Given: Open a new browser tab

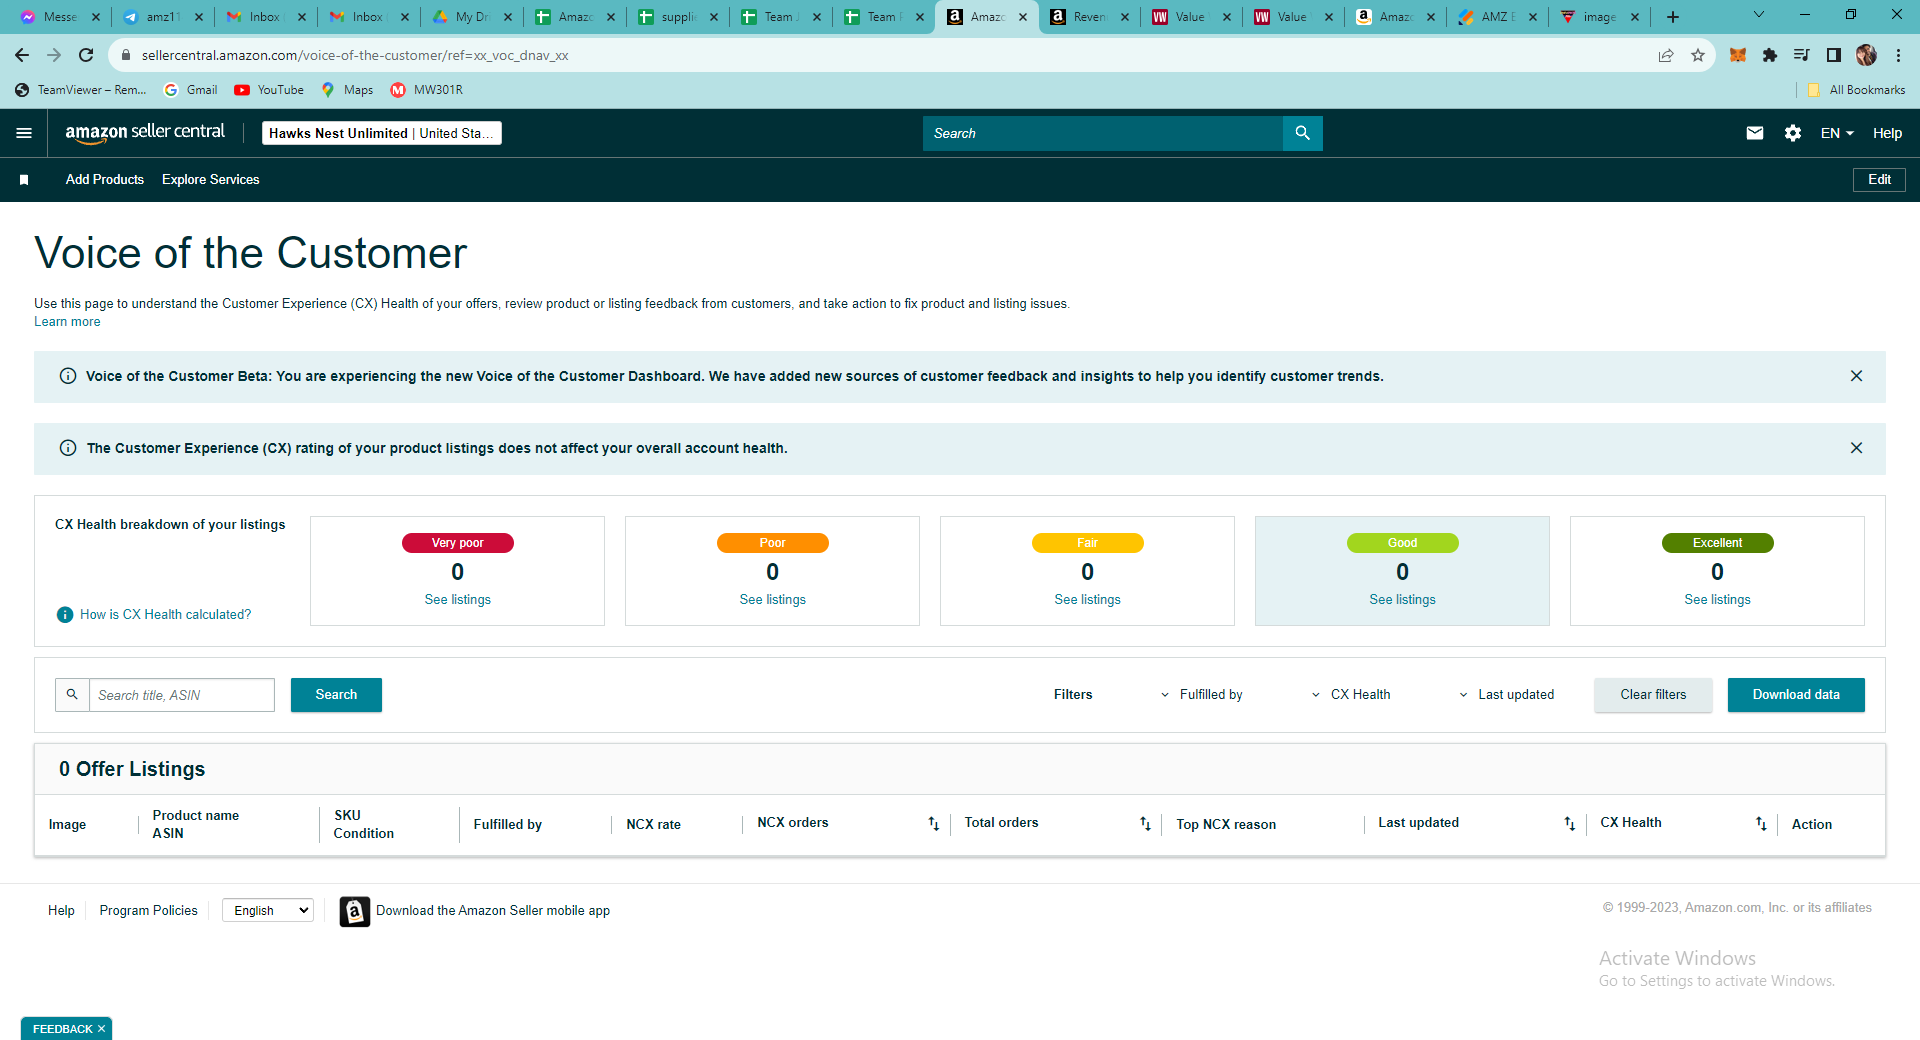Looking at the screenshot, I should pyautogui.click(x=1673, y=17).
